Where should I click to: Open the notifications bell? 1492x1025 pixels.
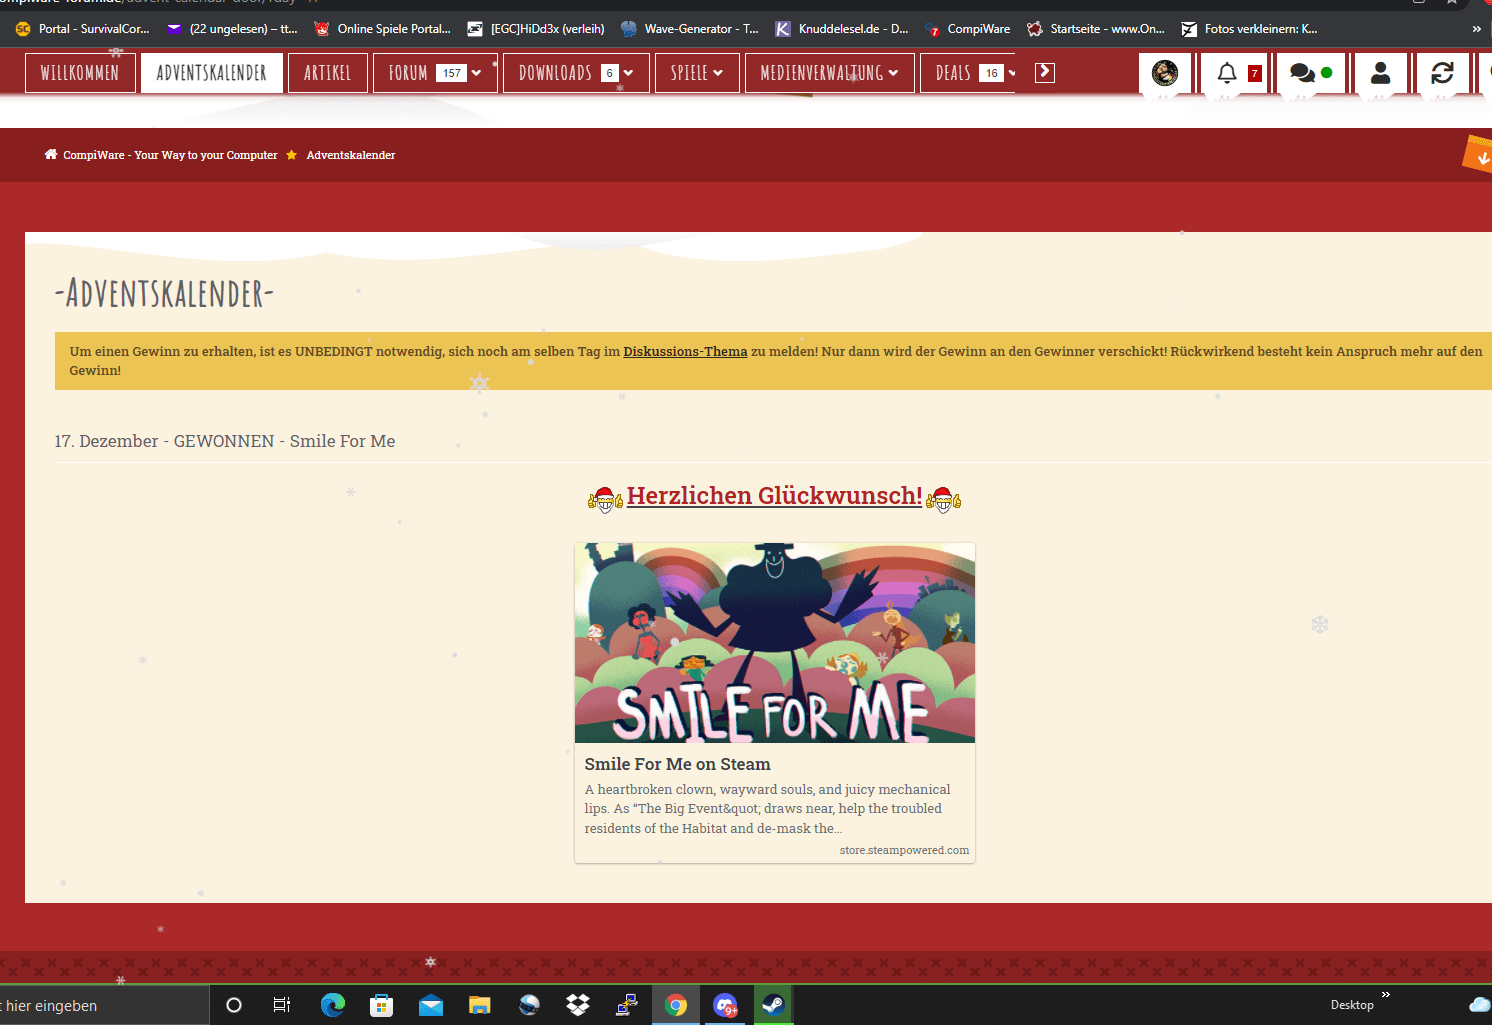tap(1227, 72)
